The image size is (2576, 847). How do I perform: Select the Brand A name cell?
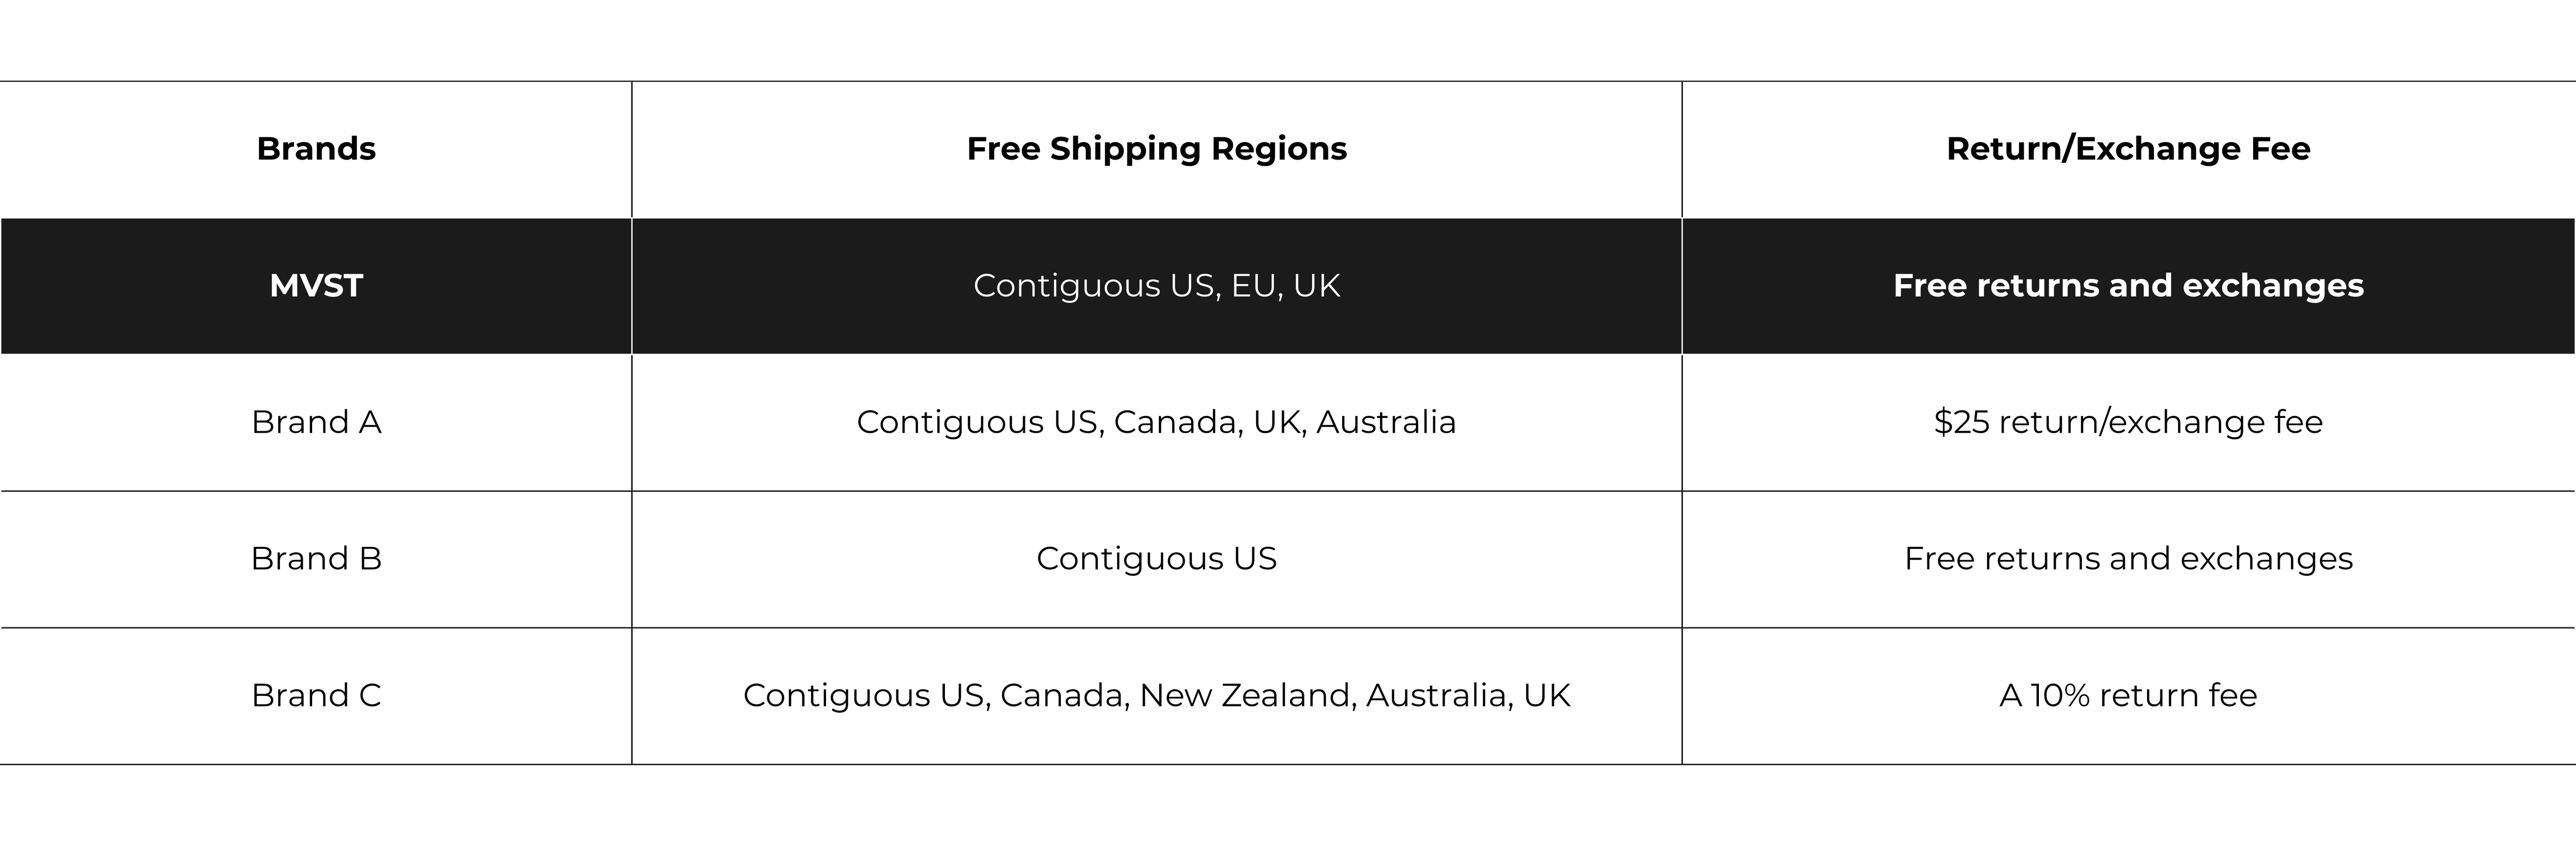pos(316,422)
